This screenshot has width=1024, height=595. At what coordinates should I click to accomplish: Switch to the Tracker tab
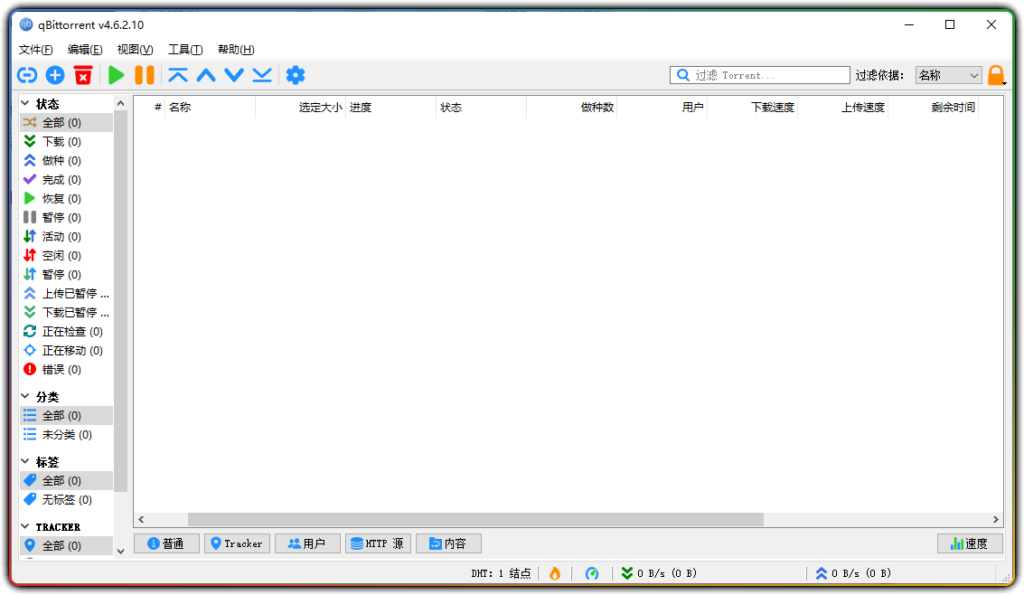[237, 543]
